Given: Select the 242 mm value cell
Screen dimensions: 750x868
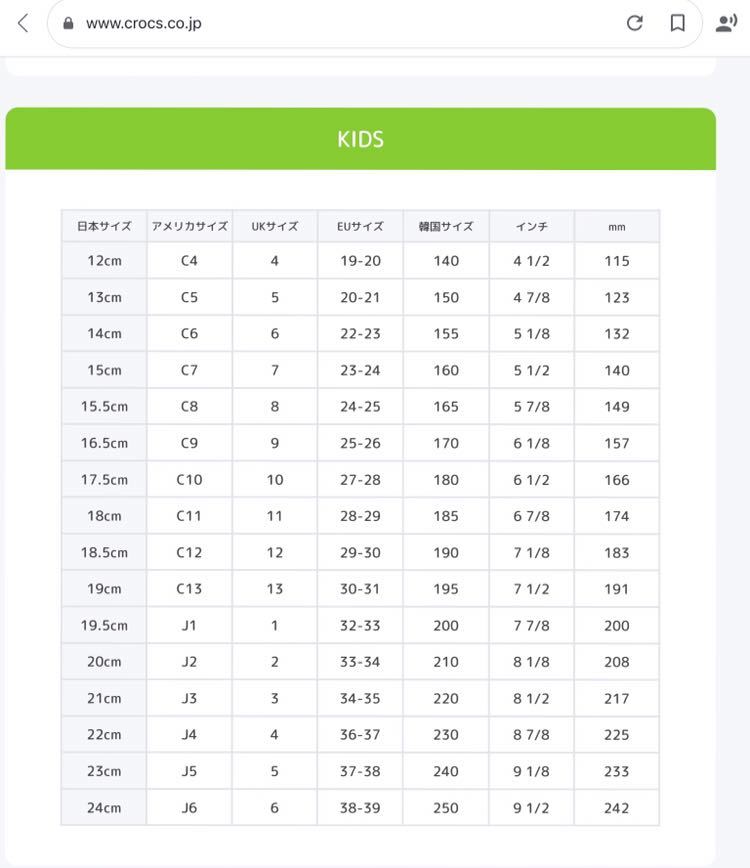Looking at the screenshot, I should pyautogui.click(x=617, y=808).
